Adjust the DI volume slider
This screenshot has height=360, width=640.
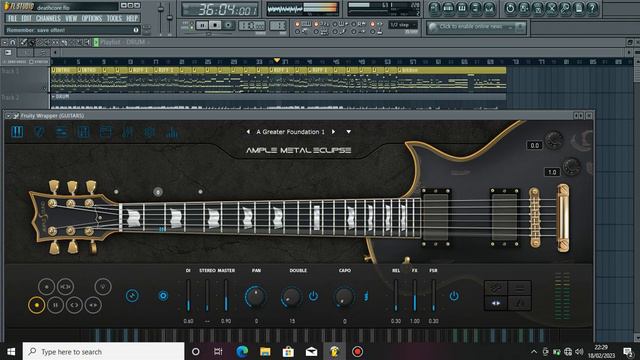188,296
